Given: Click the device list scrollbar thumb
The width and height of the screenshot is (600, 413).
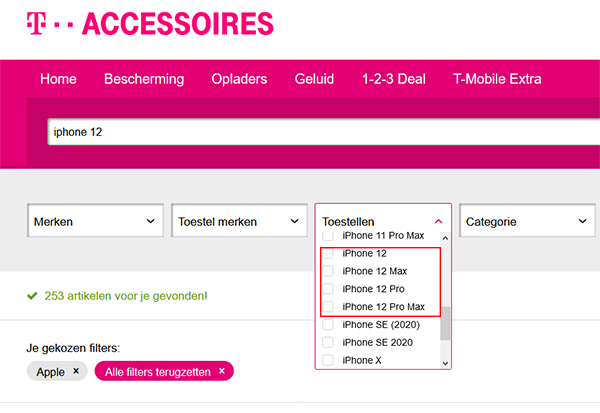Looking at the screenshot, I should click(x=445, y=323).
